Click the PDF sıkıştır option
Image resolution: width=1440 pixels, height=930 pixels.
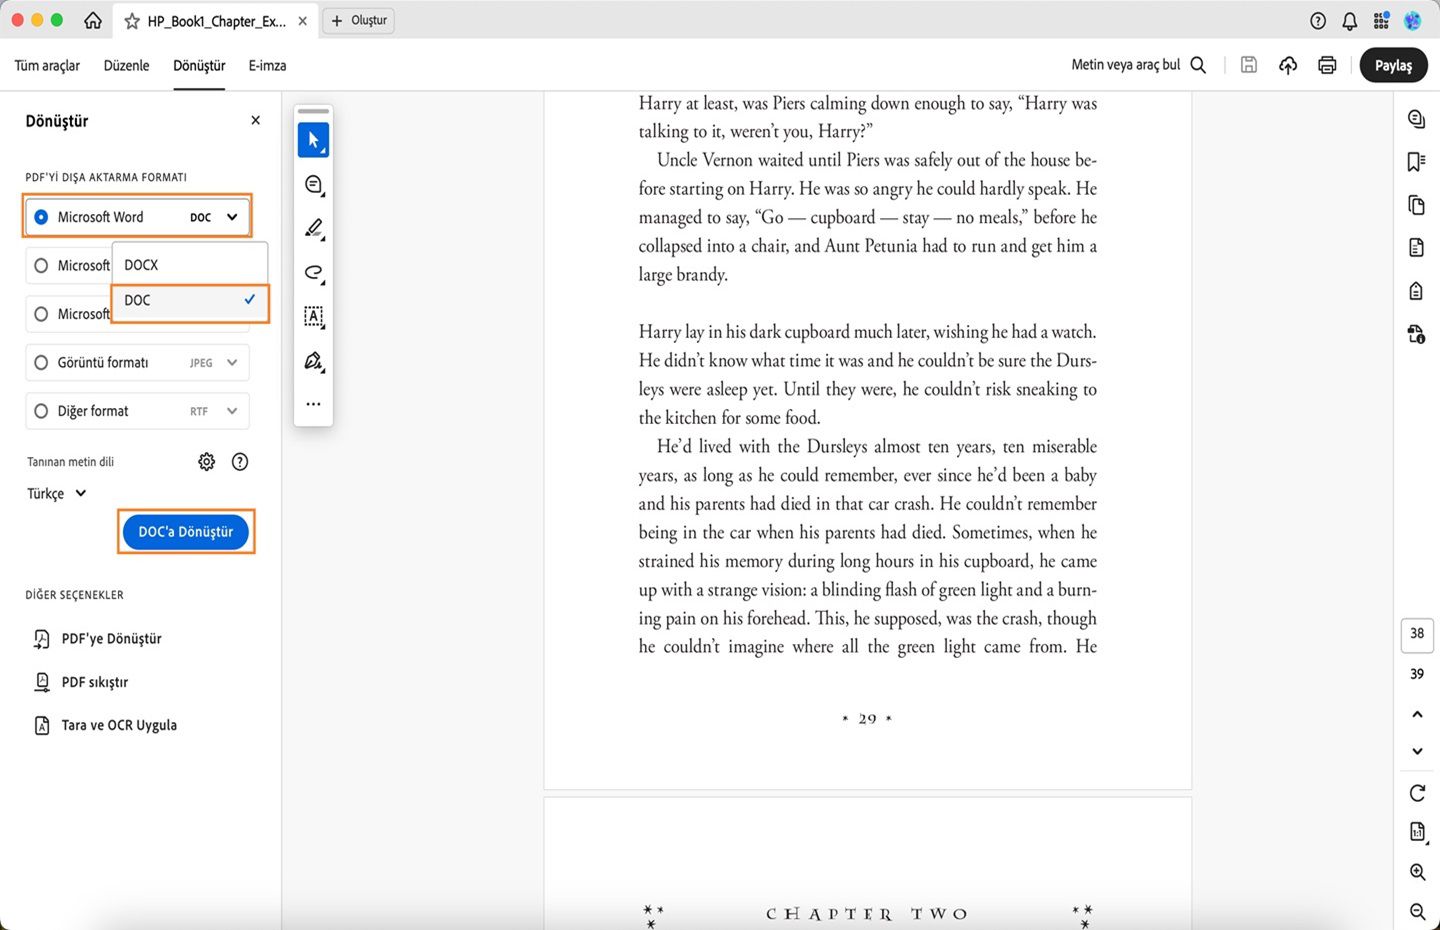[94, 681]
